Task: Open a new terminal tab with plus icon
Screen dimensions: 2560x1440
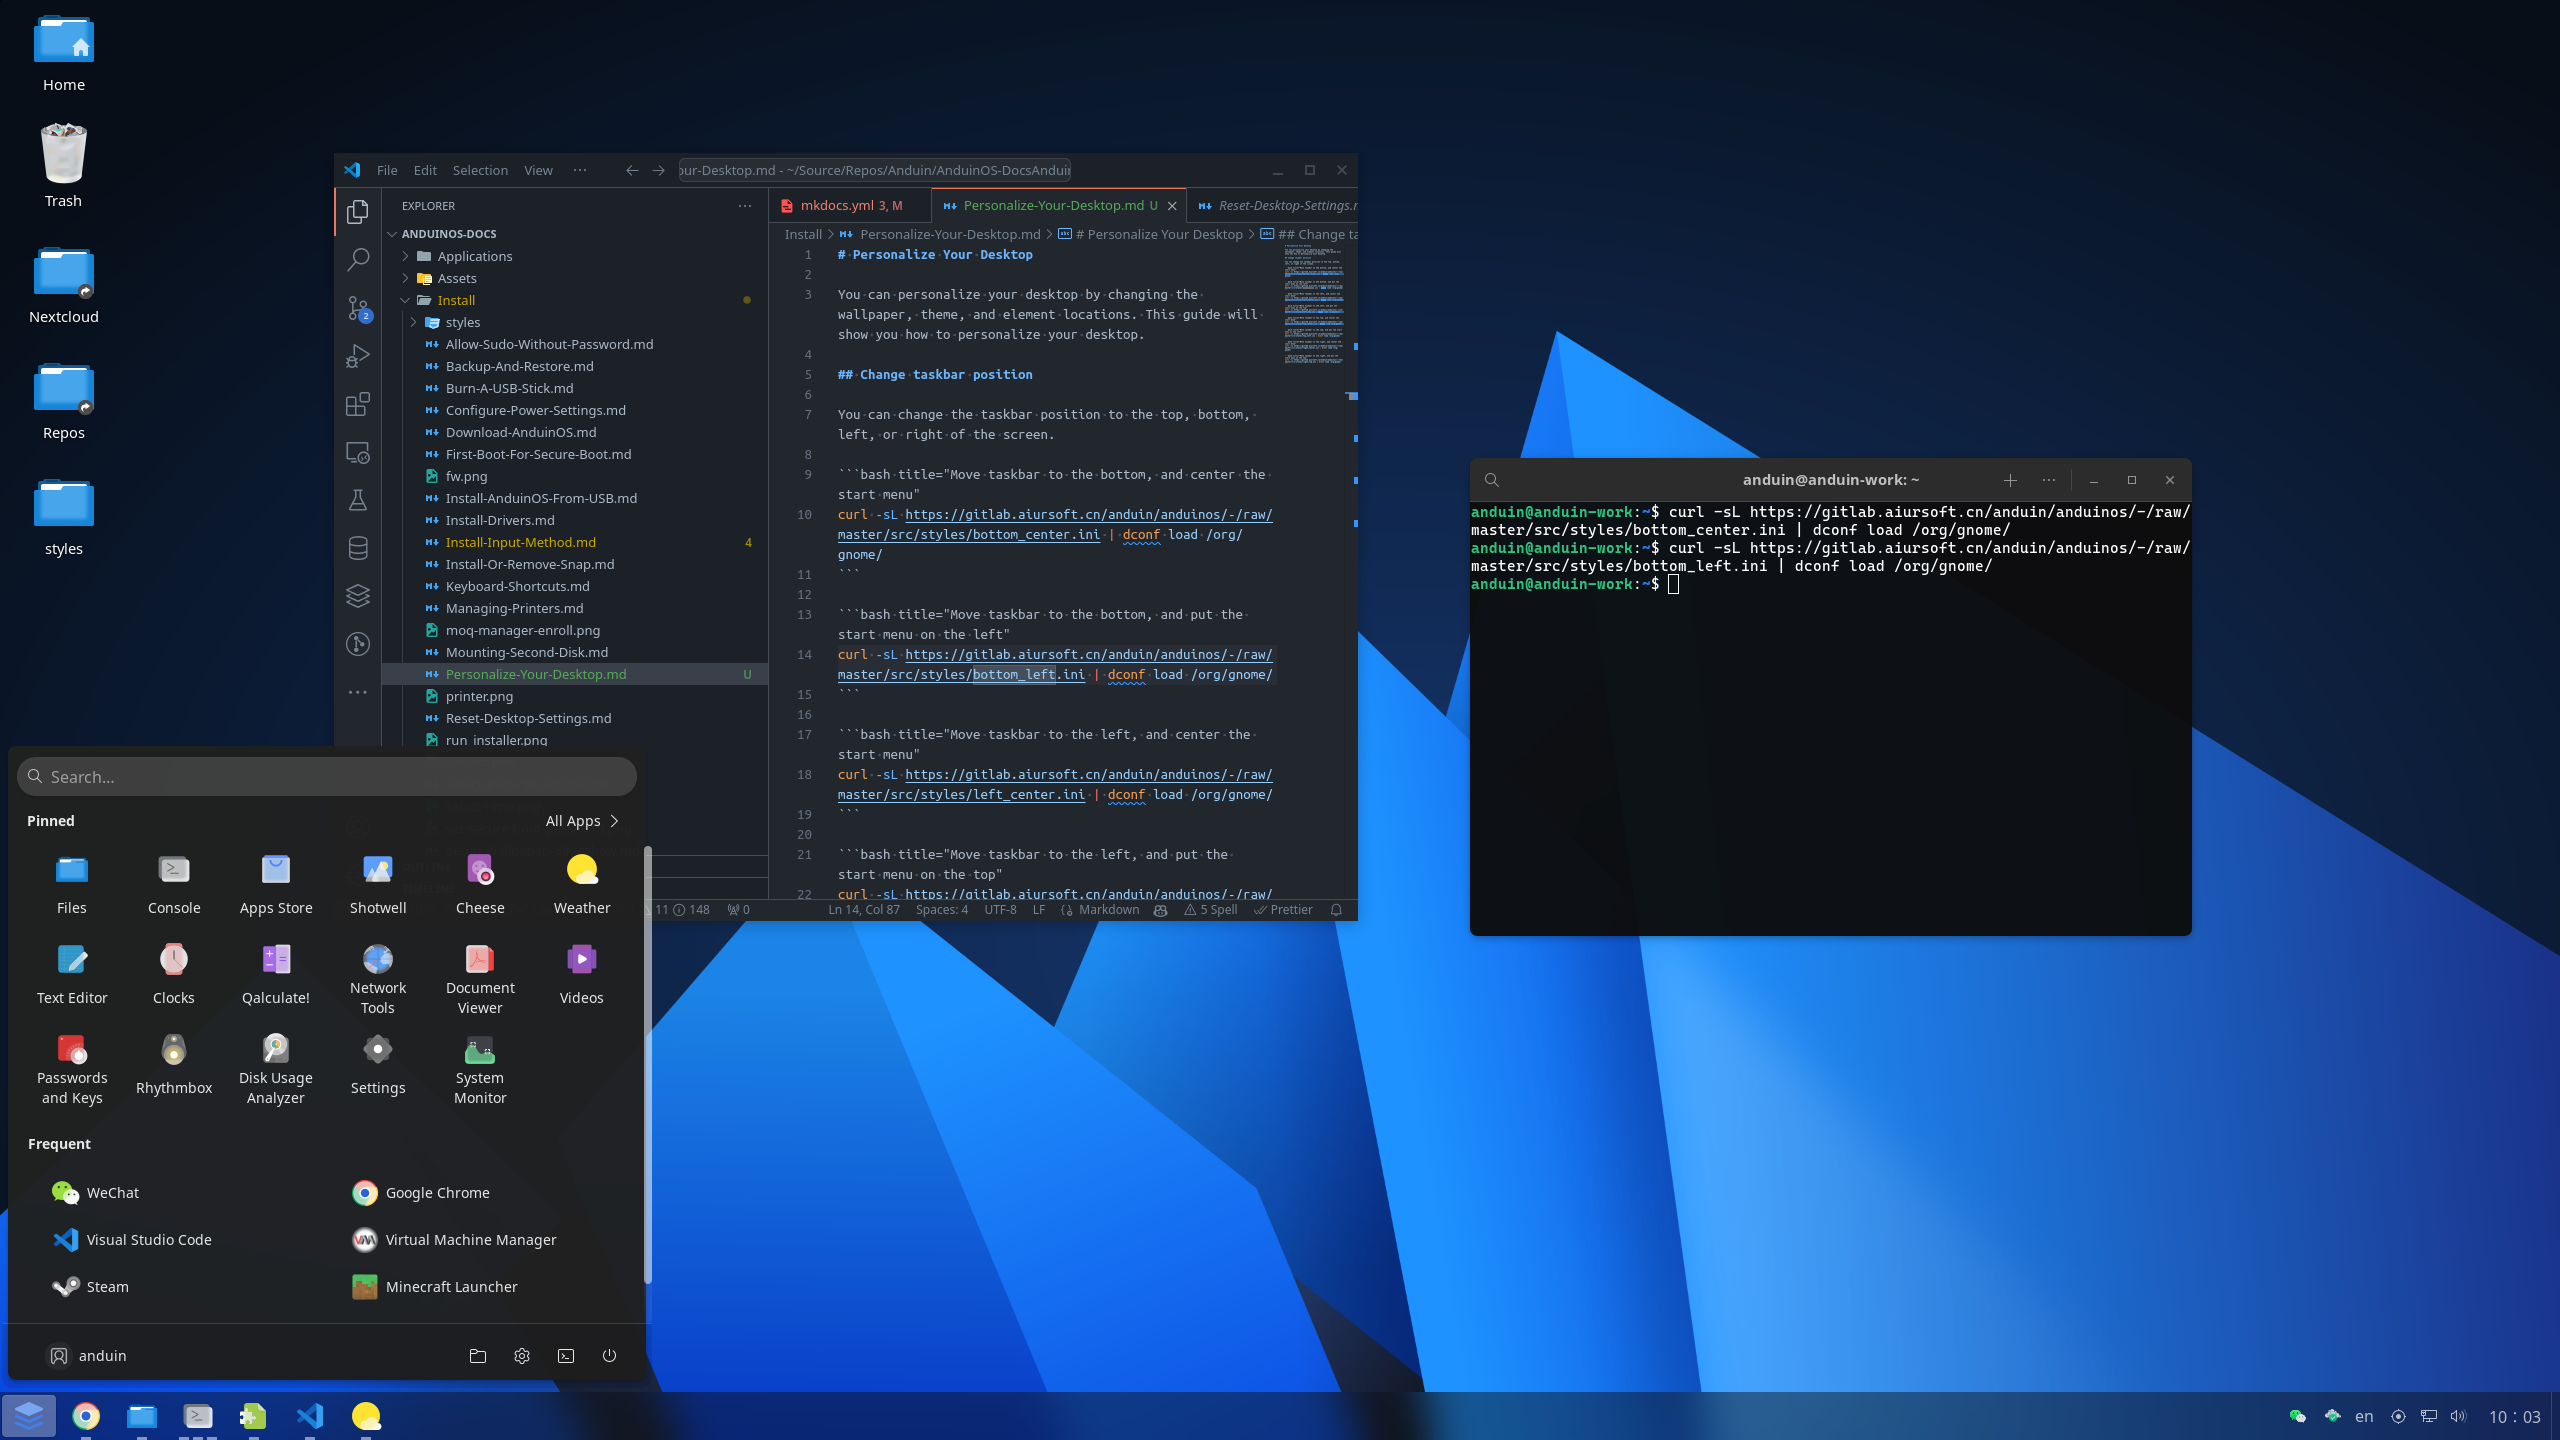Action: 2010,480
